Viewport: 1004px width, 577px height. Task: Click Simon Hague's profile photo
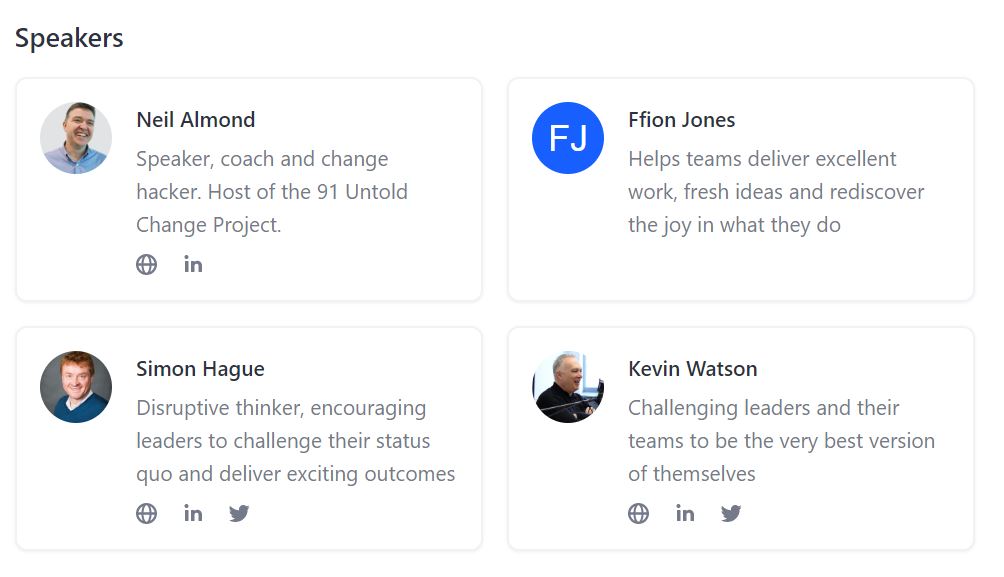coord(76,387)
